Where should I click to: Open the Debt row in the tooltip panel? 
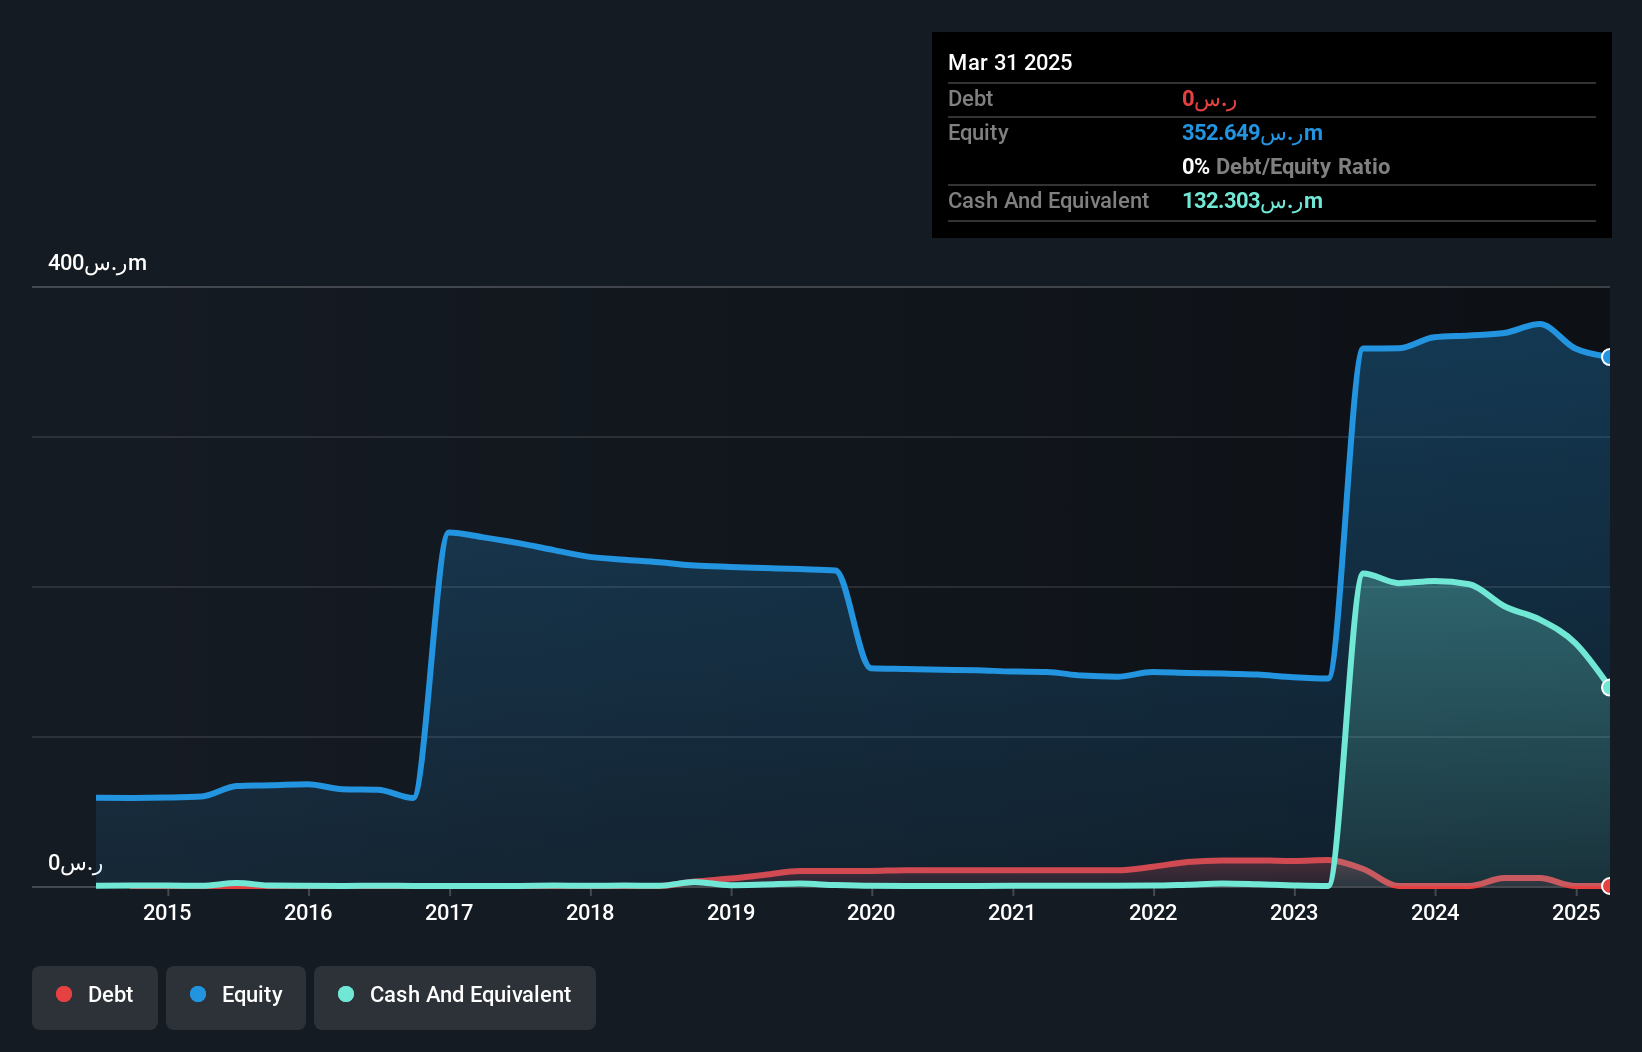click(970, 99)
